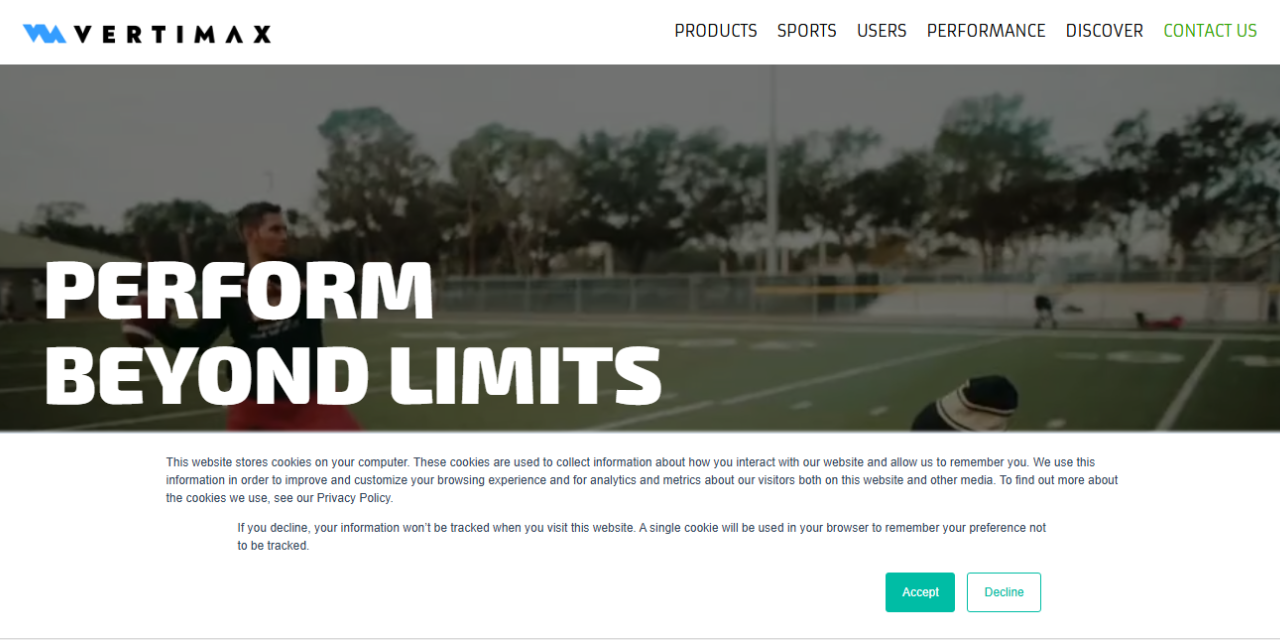Expand the USERS menu item

coord(882,31)
